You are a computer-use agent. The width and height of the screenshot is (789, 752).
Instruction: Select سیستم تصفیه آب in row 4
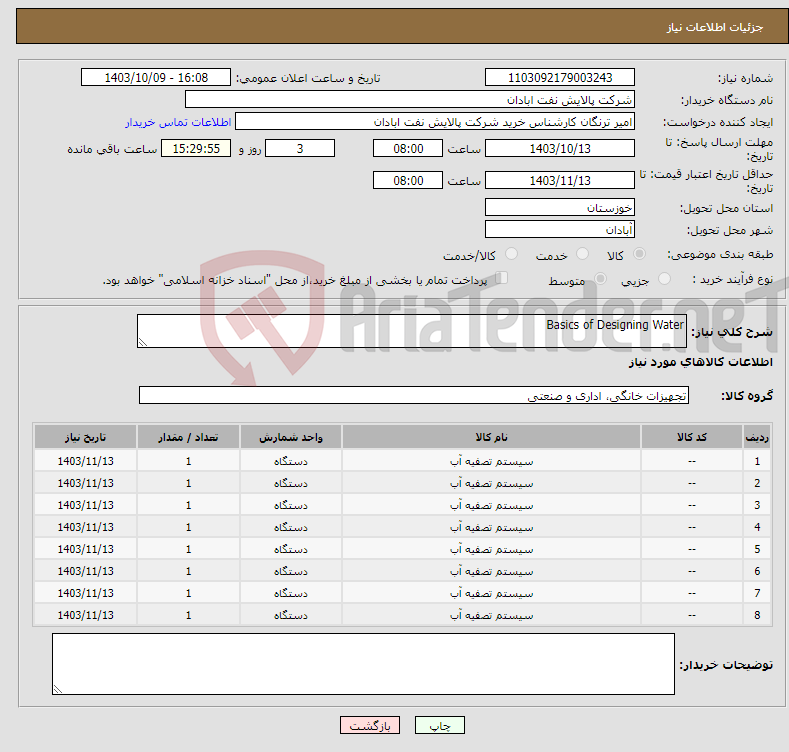(x=491, y=527)
